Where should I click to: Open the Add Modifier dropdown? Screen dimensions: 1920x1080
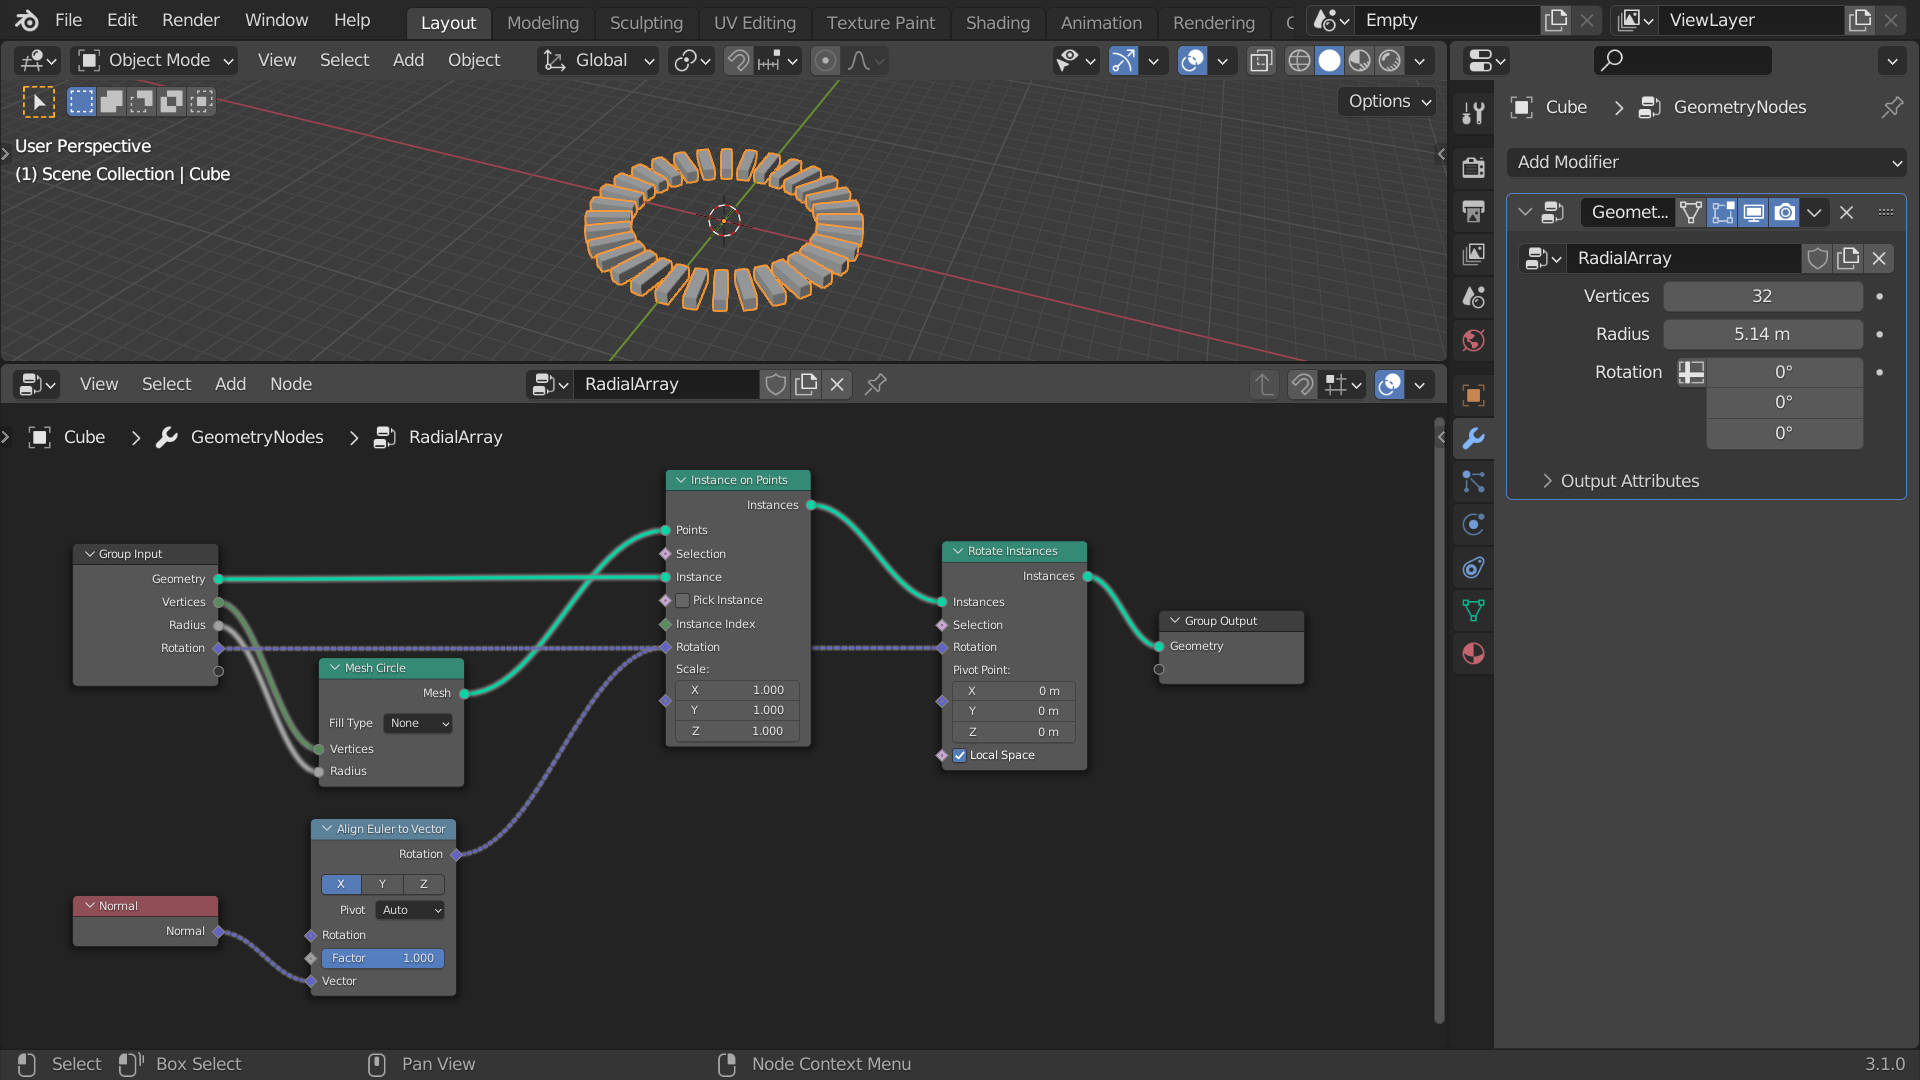[x=1706, y=162]
